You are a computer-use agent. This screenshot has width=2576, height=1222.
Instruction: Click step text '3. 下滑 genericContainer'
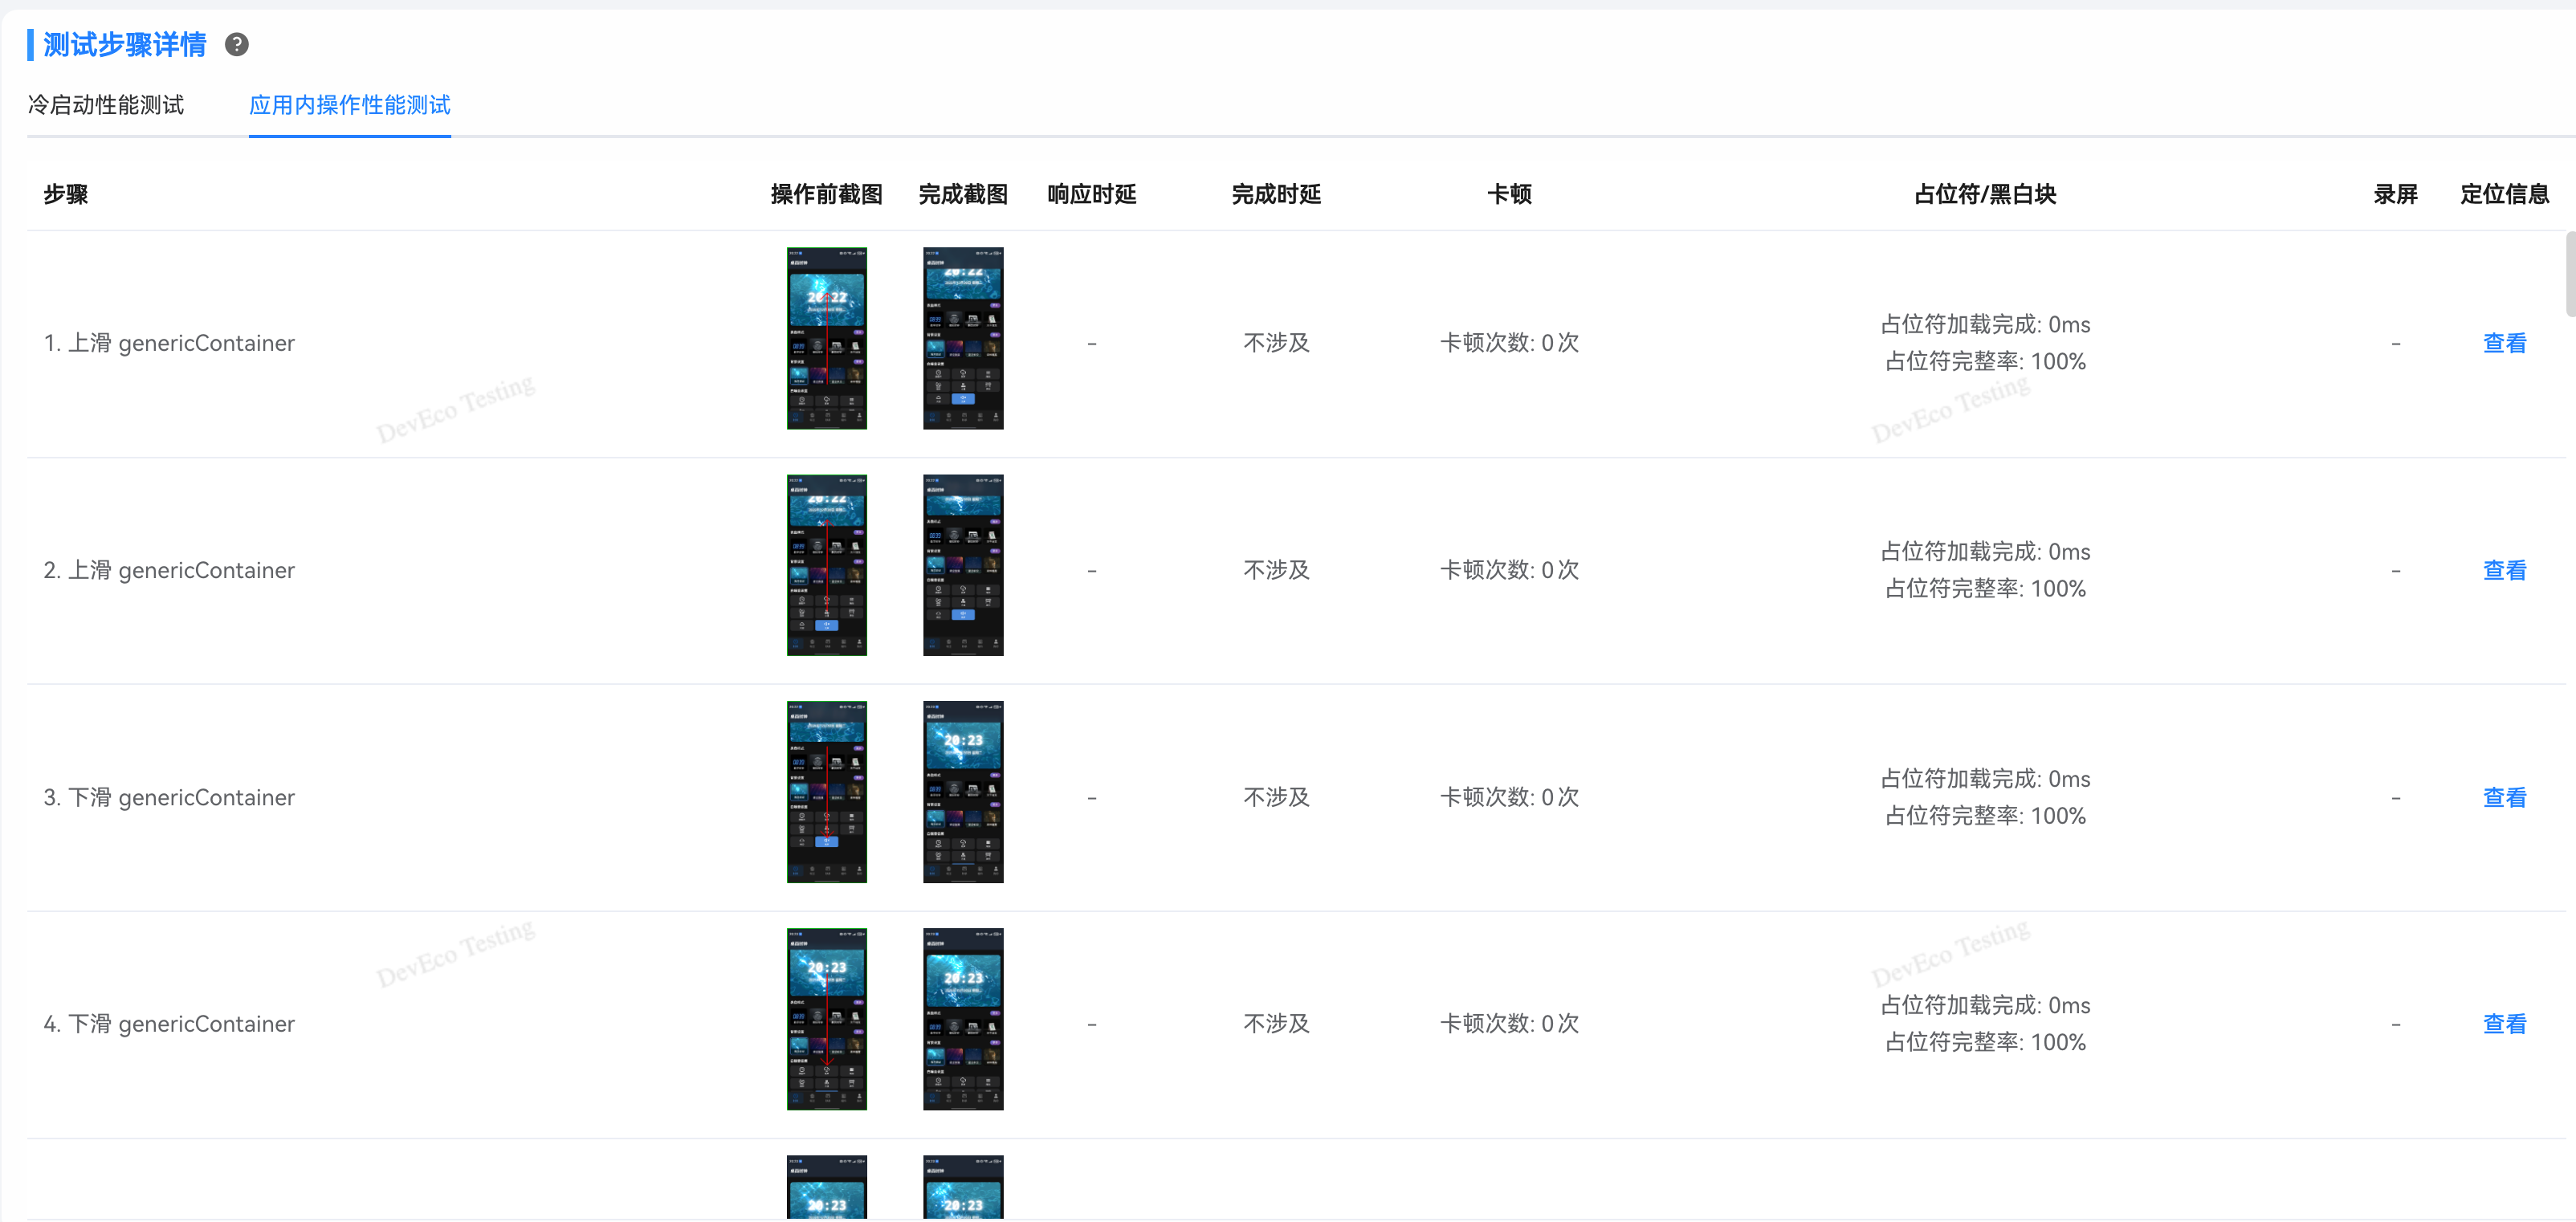169,797
